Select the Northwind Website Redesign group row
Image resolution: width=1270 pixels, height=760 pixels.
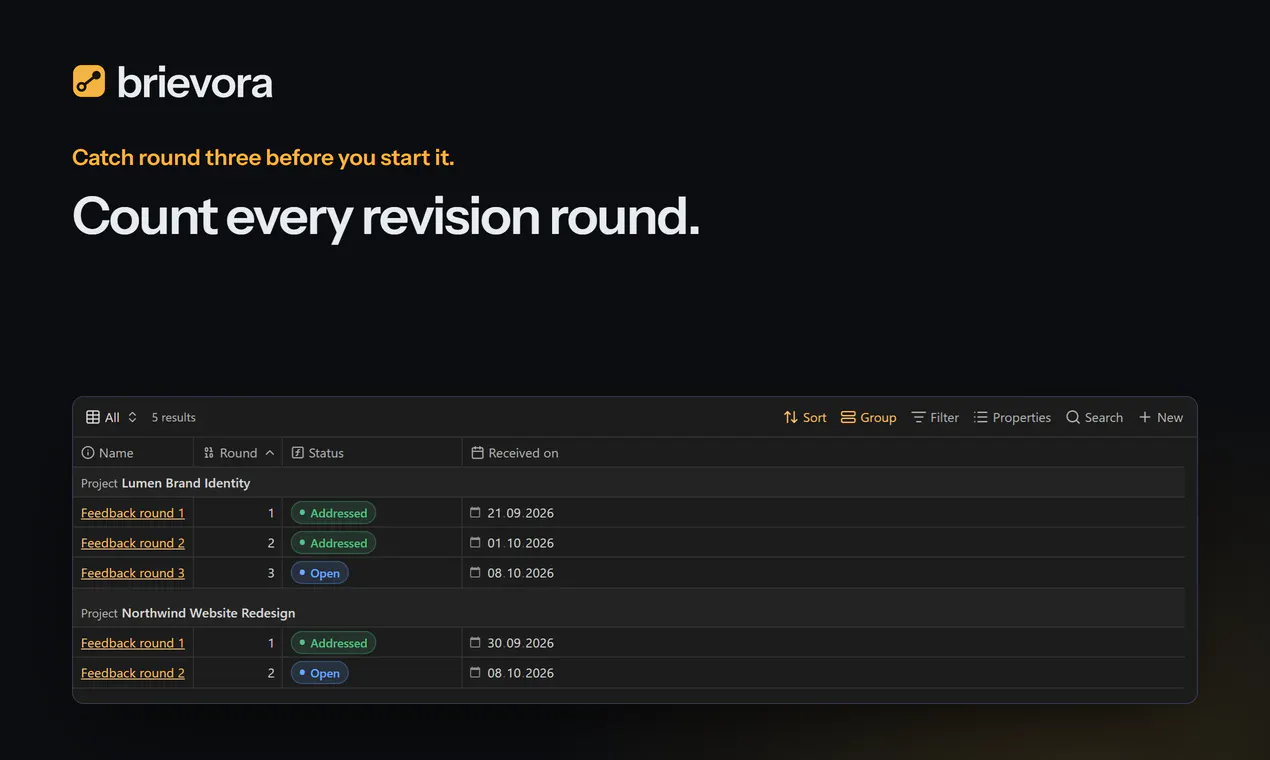click(x=629, y=613)
